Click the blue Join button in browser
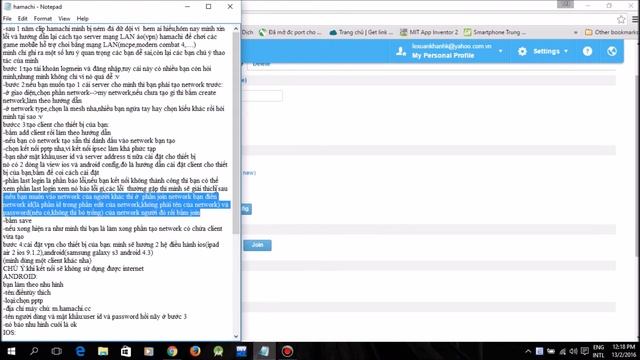Viewport: 640px width, 360px height. [257, 245]
